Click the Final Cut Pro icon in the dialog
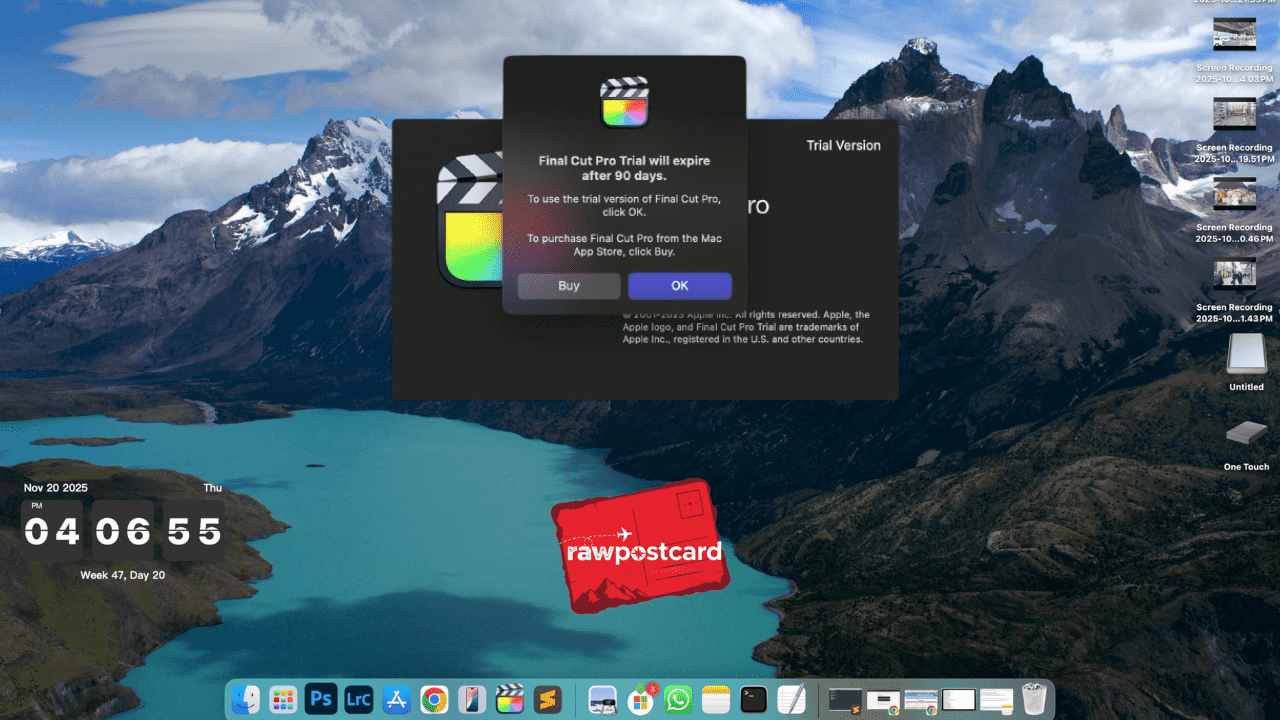Screen dimensions: 1280x720 (625, 98)
